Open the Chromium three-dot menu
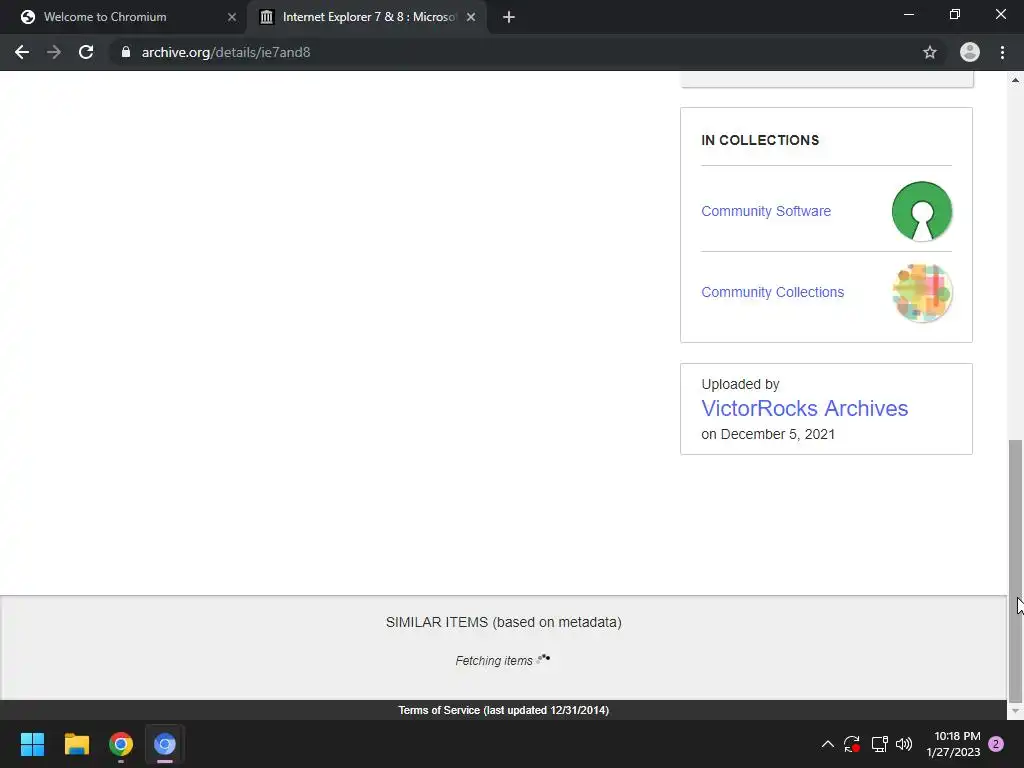Image resolution: width=1024 pixels, height=768 pixels. 1002,52
